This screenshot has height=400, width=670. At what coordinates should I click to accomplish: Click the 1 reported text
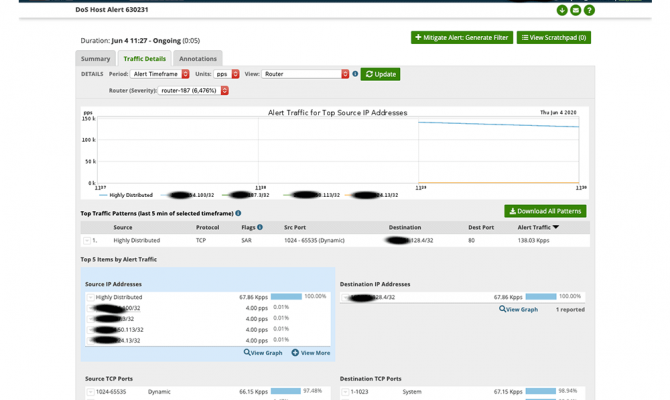click(x=570, y=309)
